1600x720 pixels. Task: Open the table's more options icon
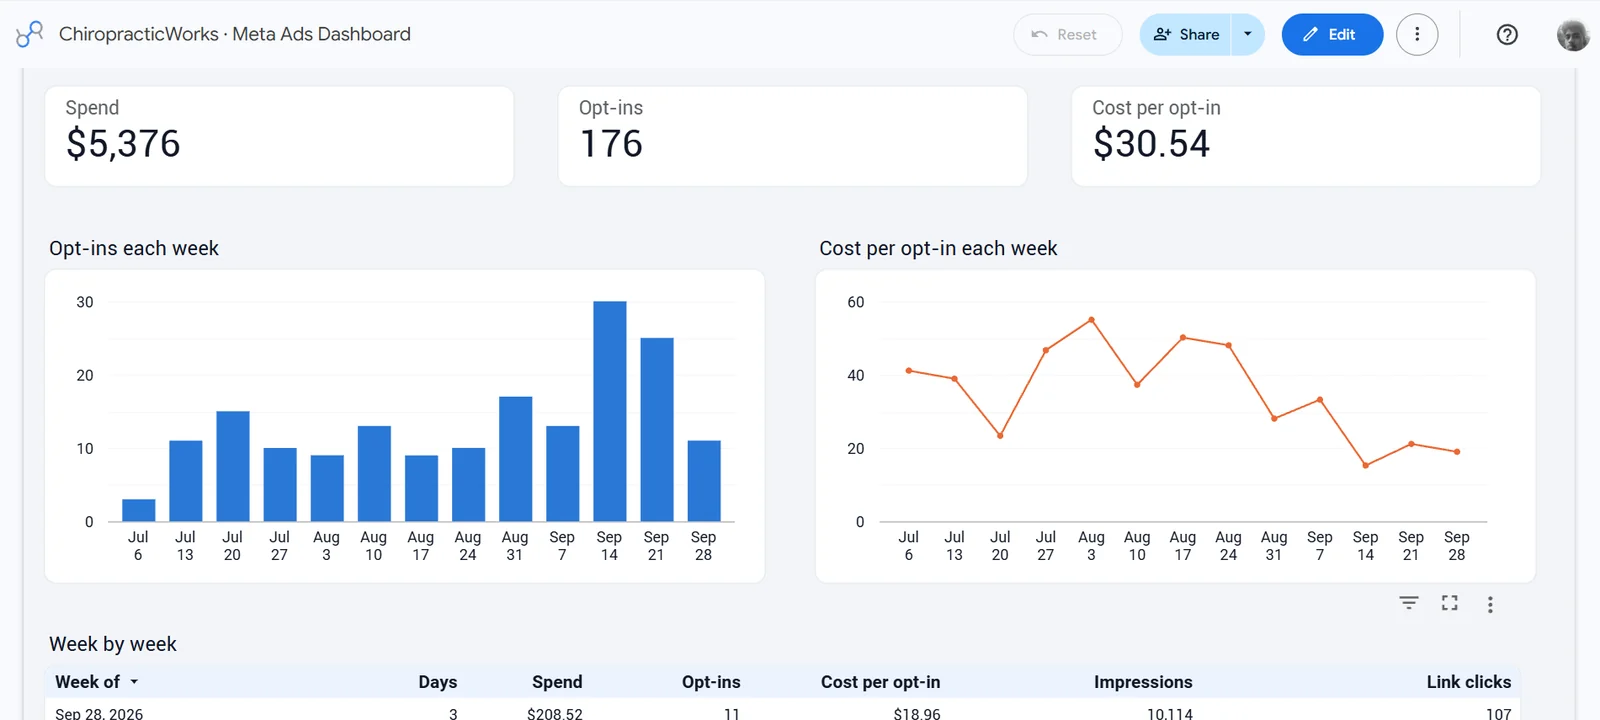1490,604
